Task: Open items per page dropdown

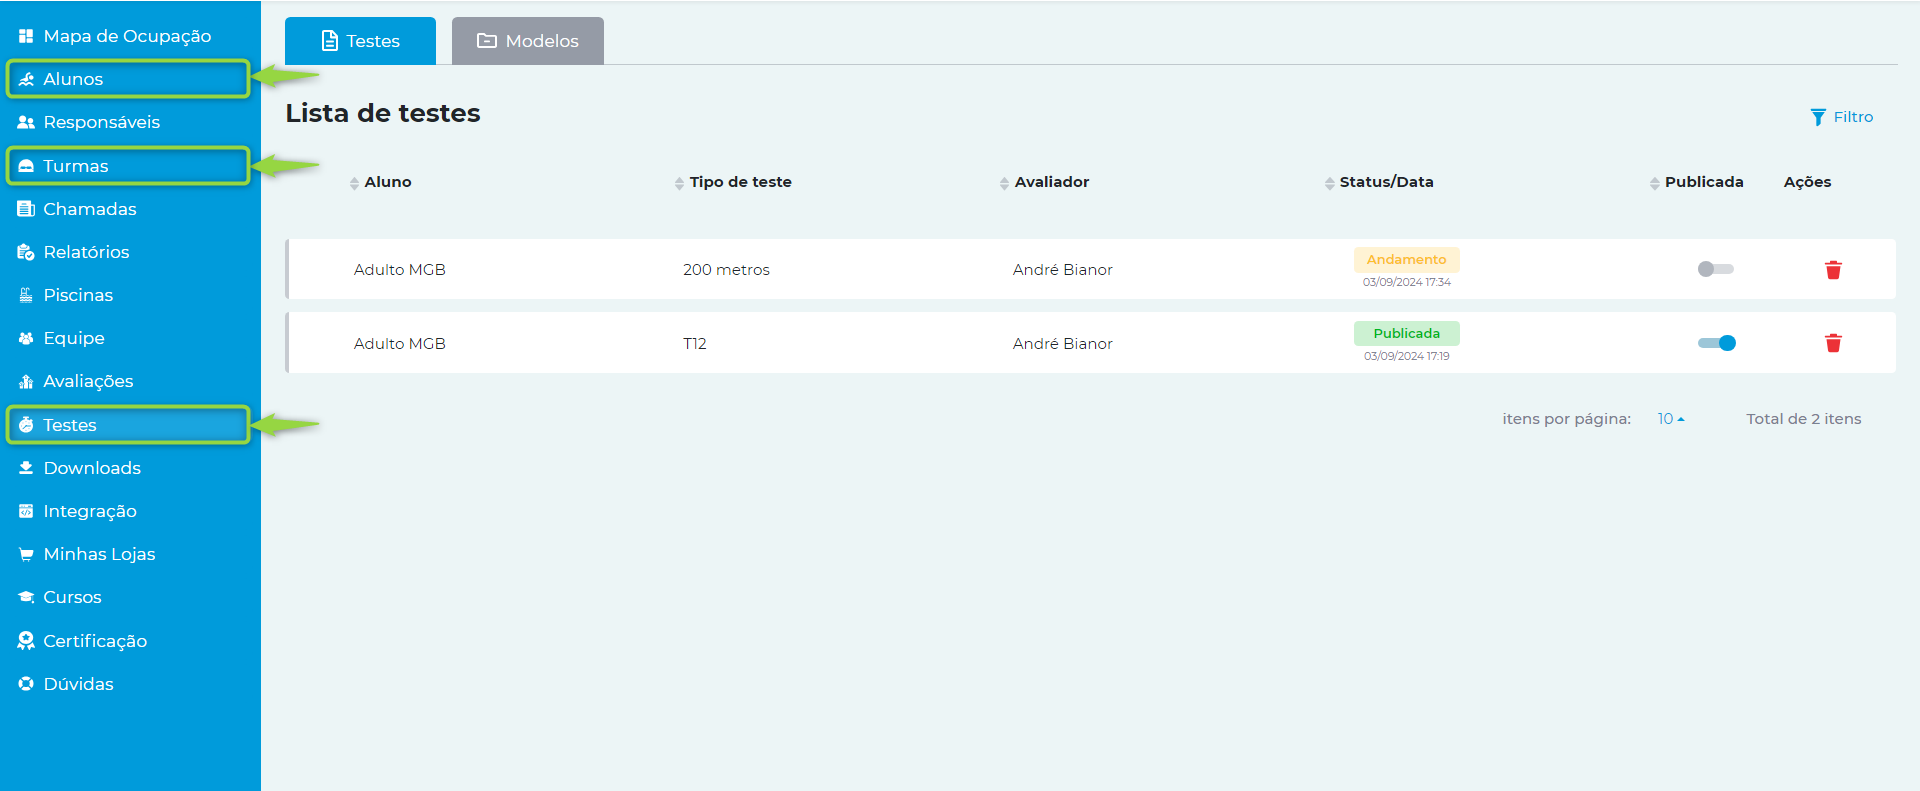Action: pyautogui.click(x=1671, y=419)
